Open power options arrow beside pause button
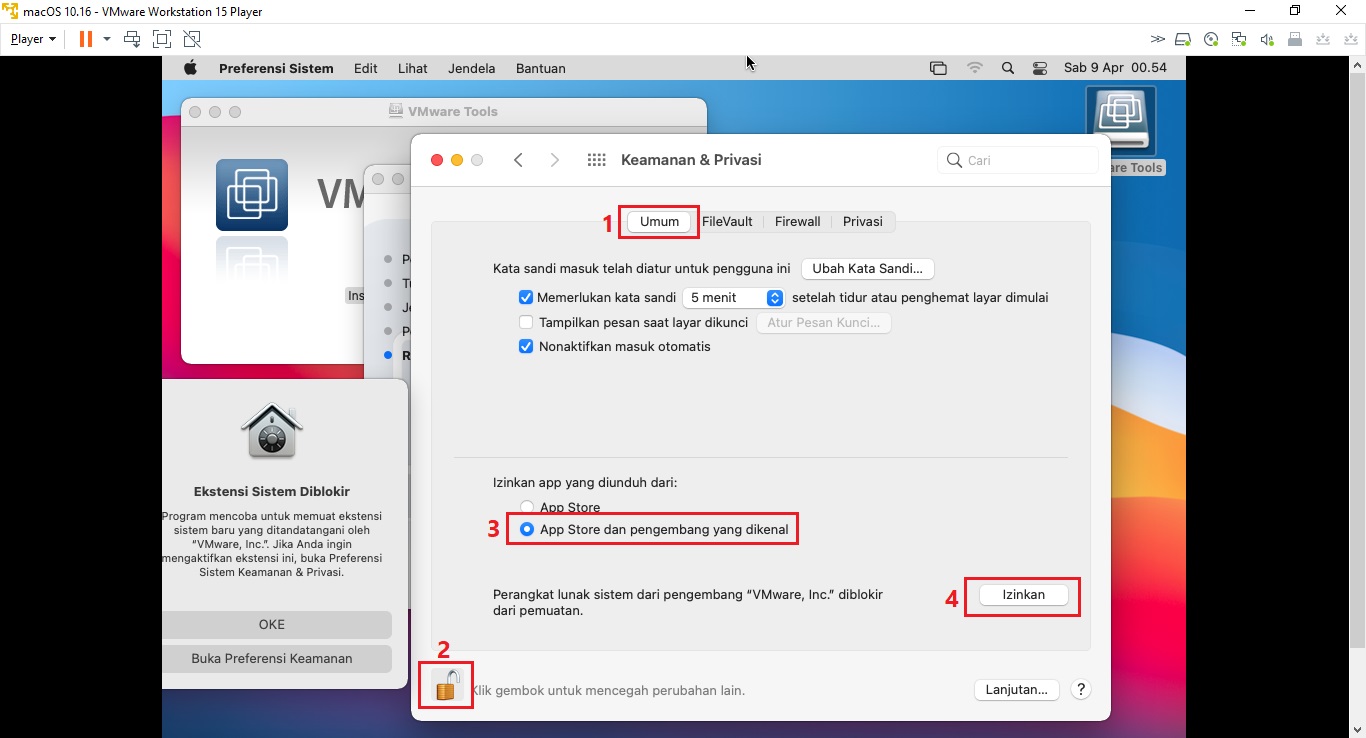The height and width of the screenshot is (738, 1366). (x=107, y=39)
